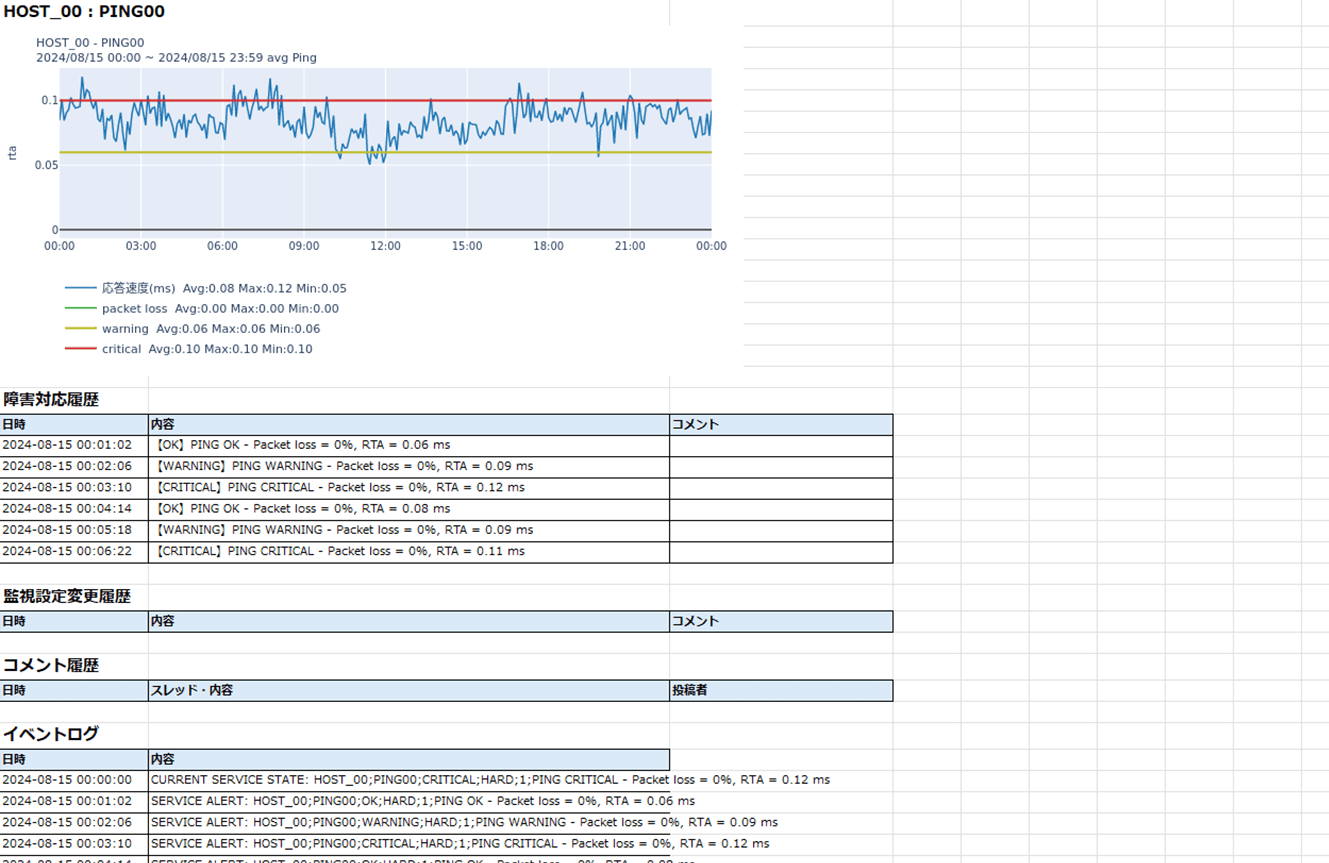This screenshot has height=863, width=1329.
Task: Select the 内容 header in 障害対応履歴 table
Action: (x=409, y=425)
